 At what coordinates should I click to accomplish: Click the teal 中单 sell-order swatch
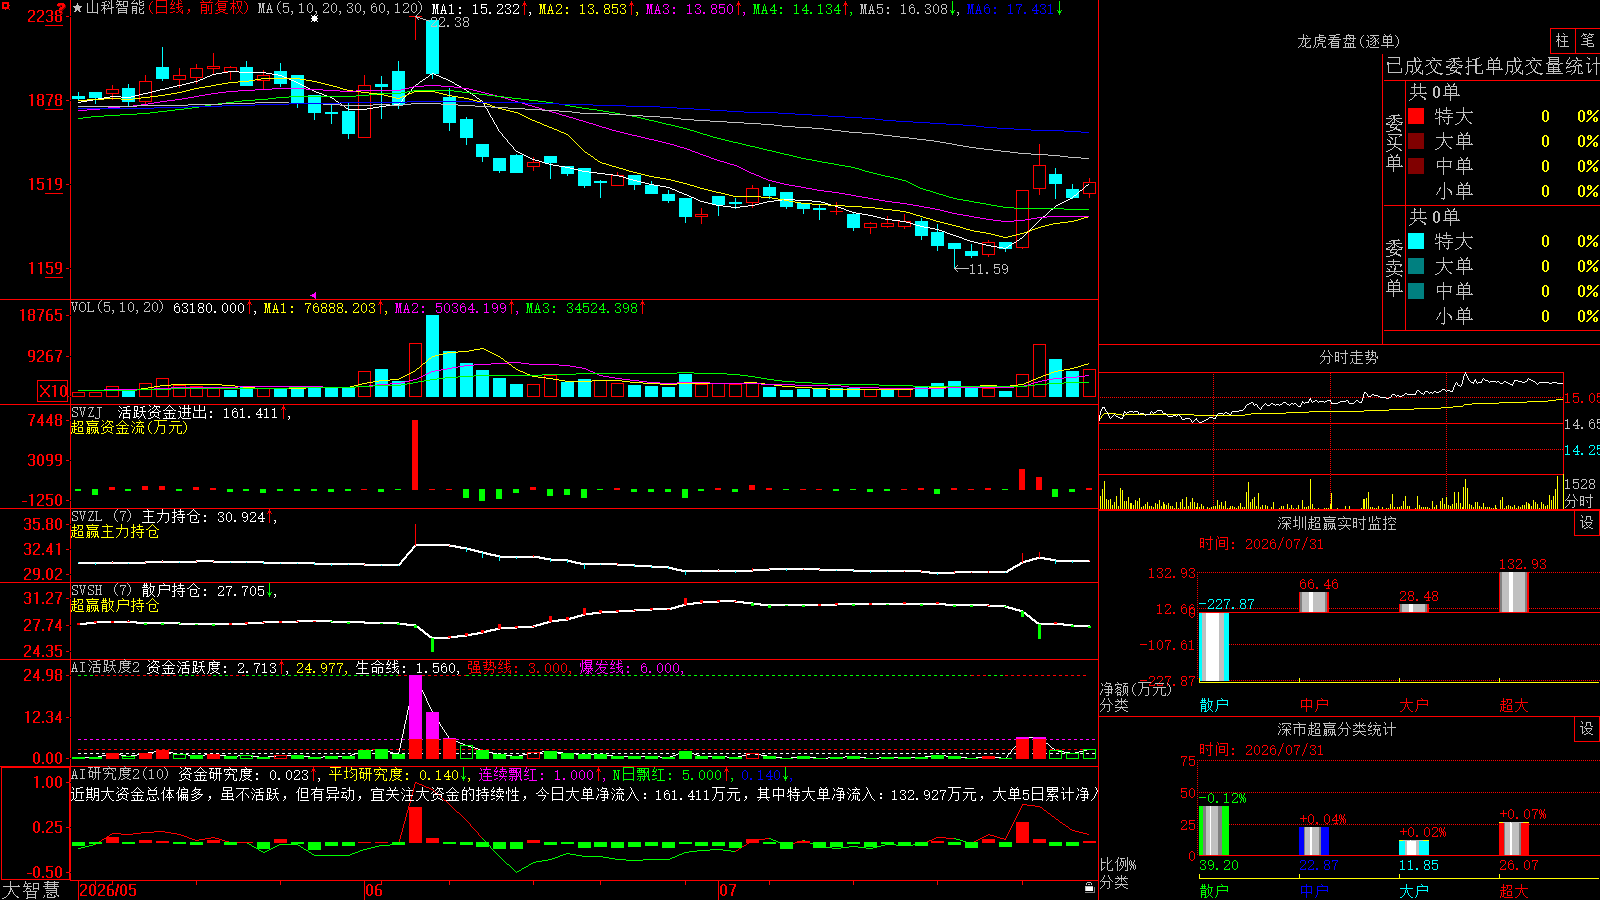point(1416,290)
